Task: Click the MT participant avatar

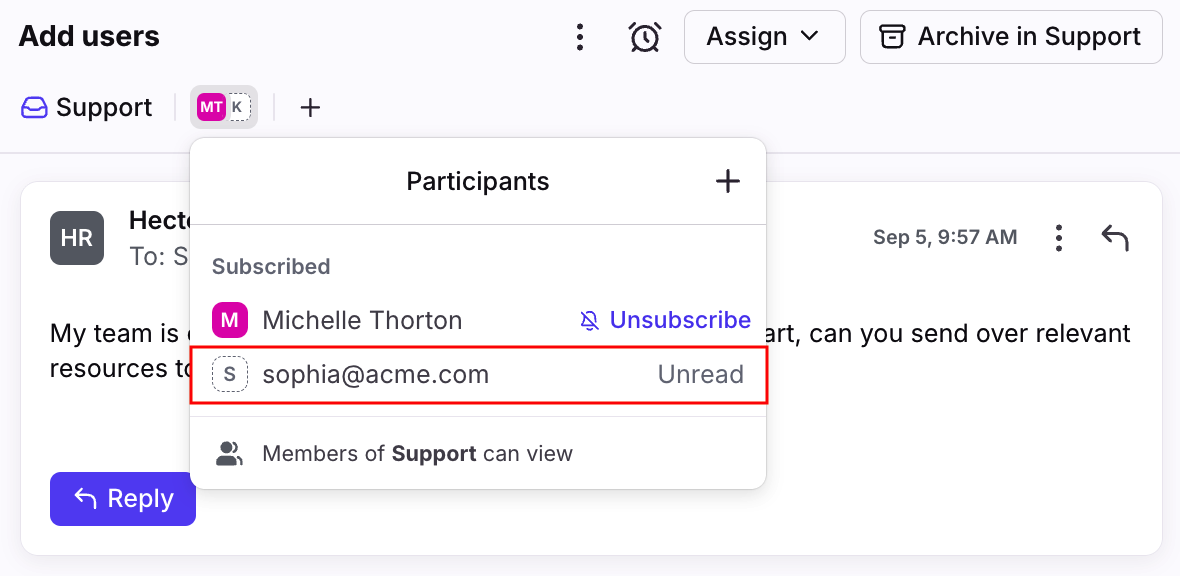Action: point(211,108)
